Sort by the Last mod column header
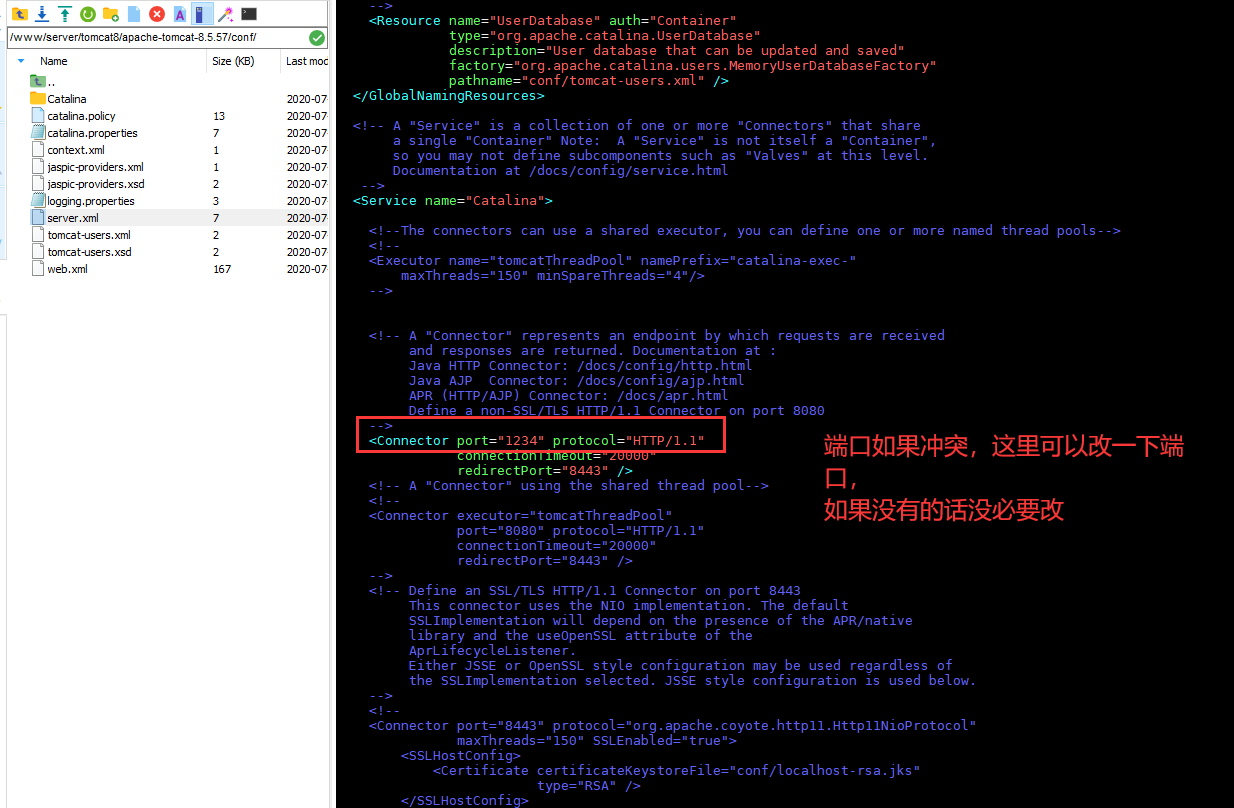The image size is (1234, 808). [x=306, y=61]
